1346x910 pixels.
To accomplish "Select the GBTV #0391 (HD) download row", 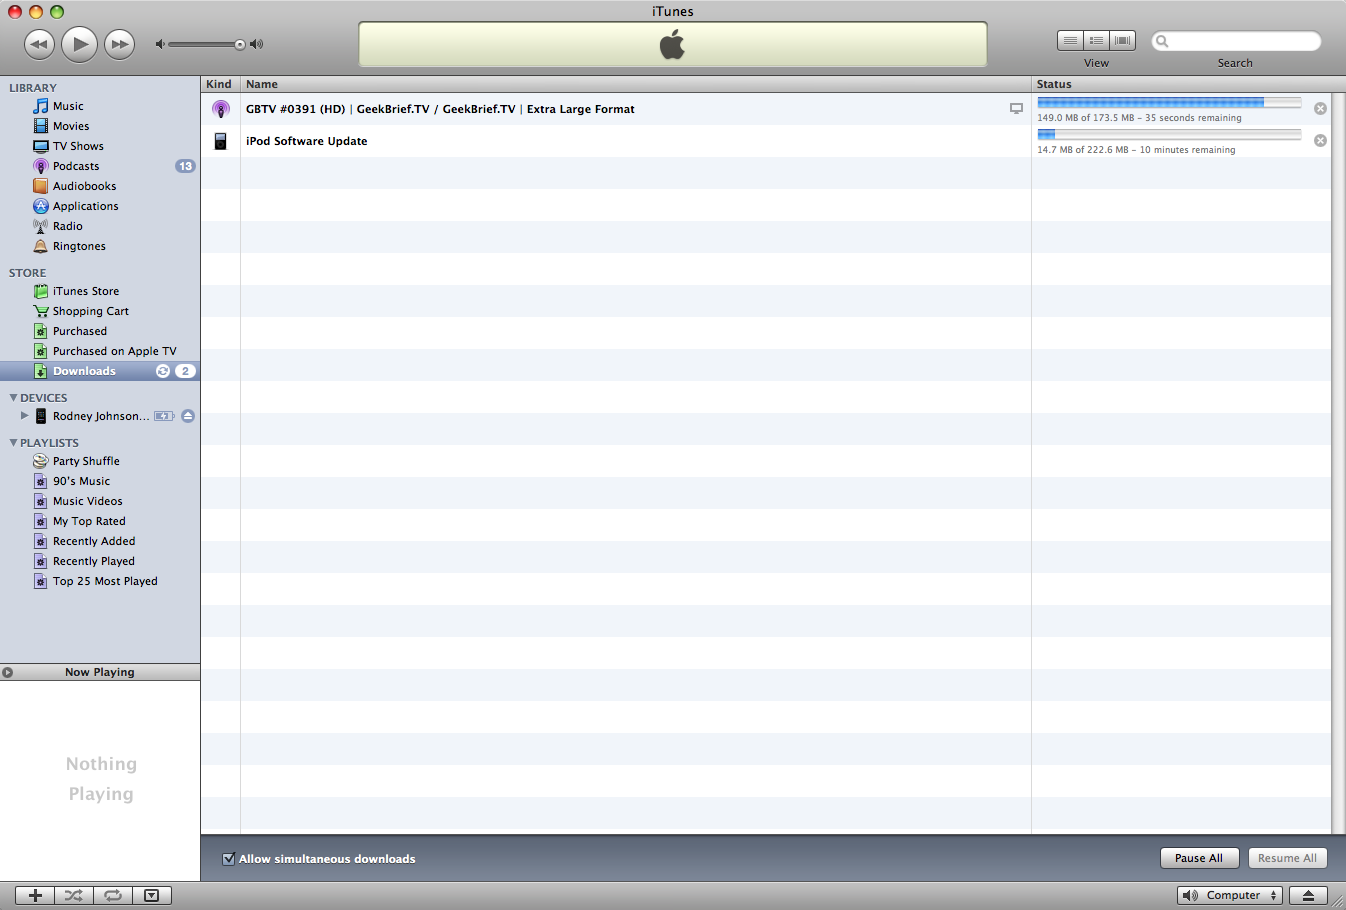I will point(766,109).
